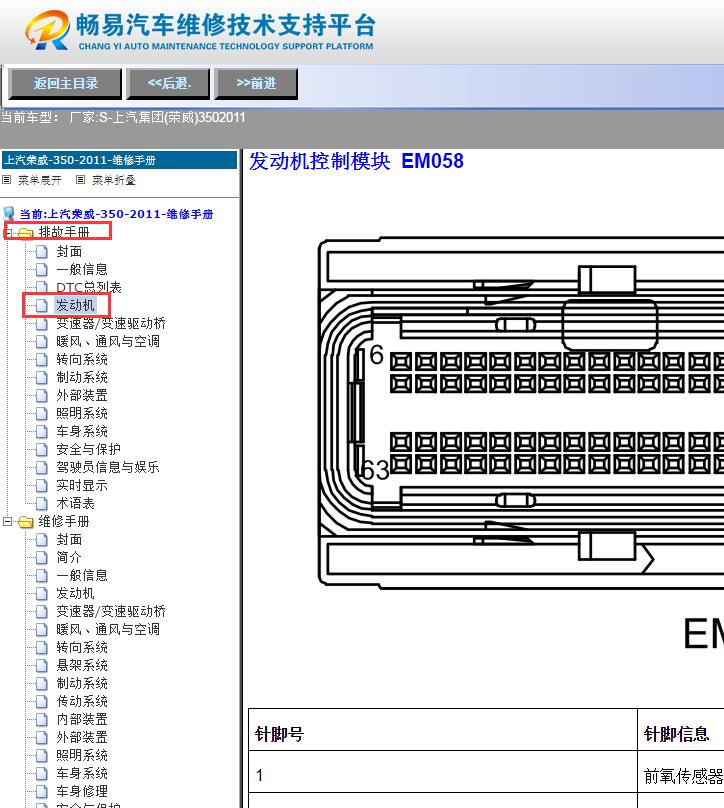
Task: Click the 返回主目录 button
Action: [x=65, y=83]
